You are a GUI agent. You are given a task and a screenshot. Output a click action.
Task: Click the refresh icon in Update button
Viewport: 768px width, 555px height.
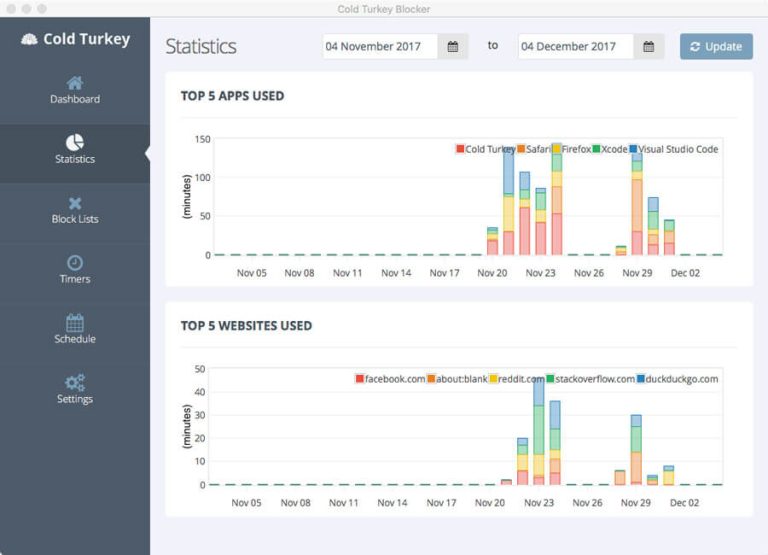tap(695, 47)
